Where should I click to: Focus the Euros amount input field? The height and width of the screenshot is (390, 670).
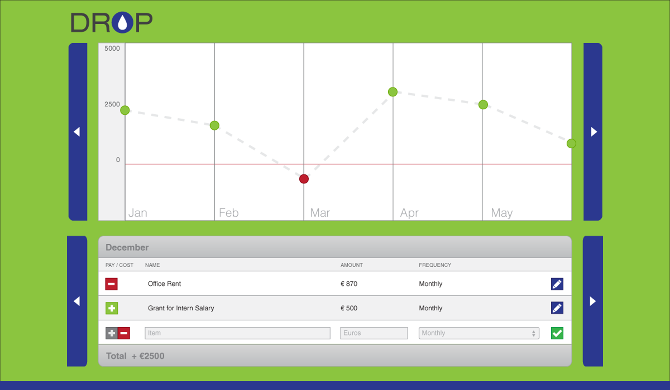coord(374,333)
